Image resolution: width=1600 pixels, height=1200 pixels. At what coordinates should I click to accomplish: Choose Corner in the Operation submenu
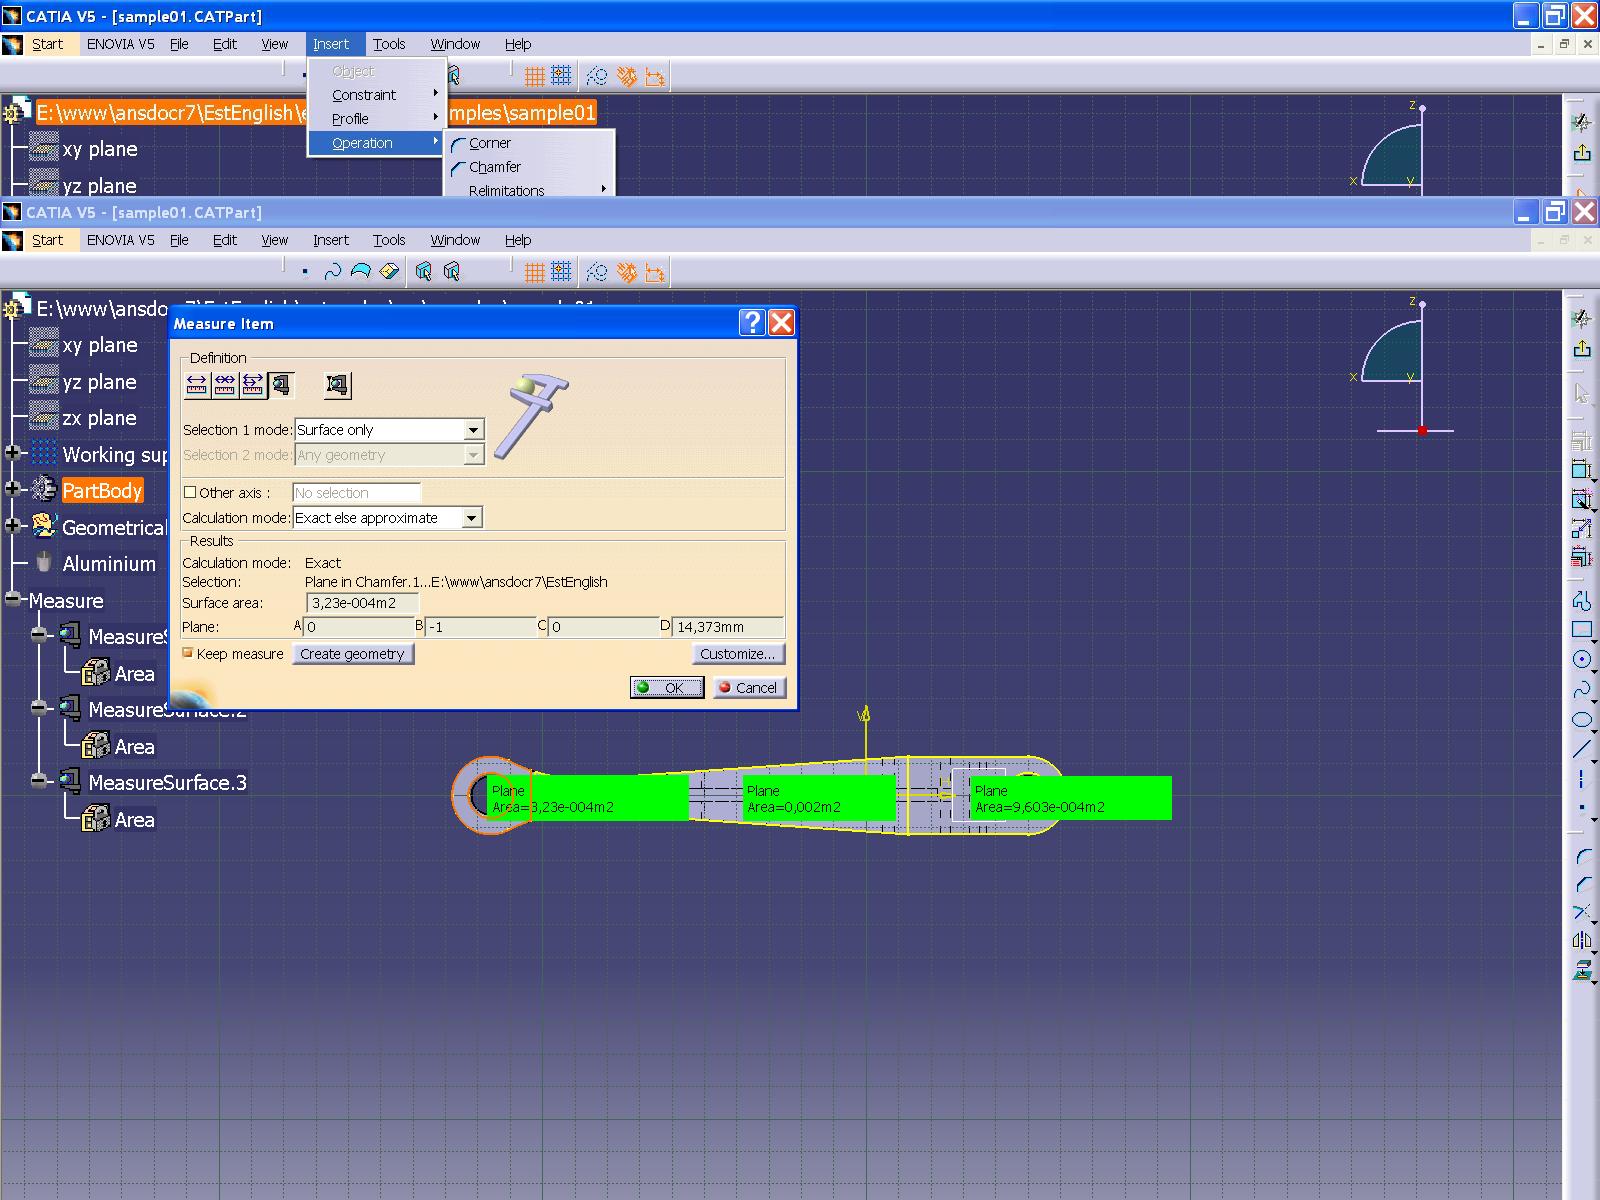(529, 143)
